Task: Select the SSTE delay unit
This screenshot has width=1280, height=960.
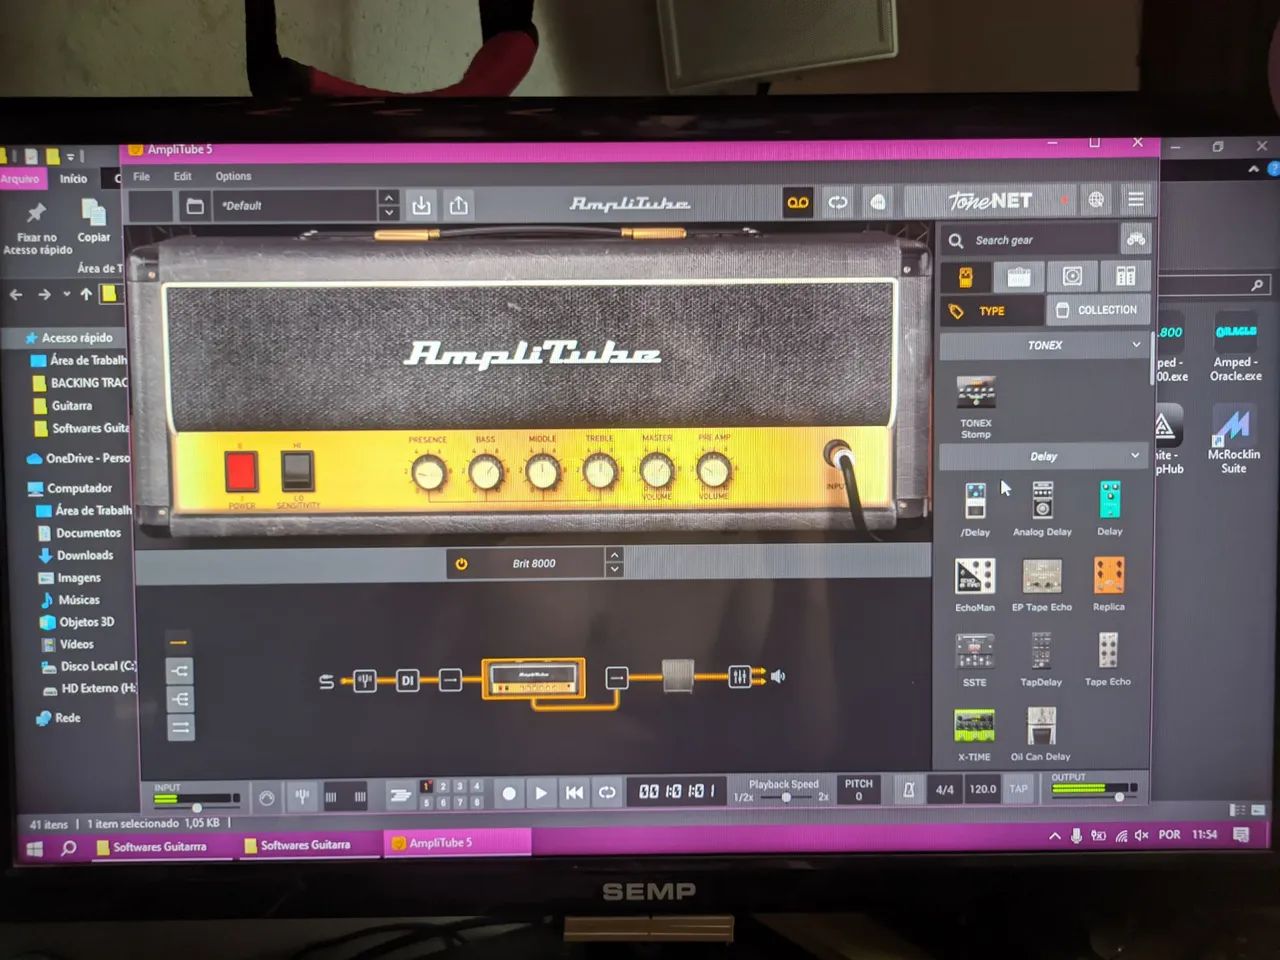Action: (975, 651)
